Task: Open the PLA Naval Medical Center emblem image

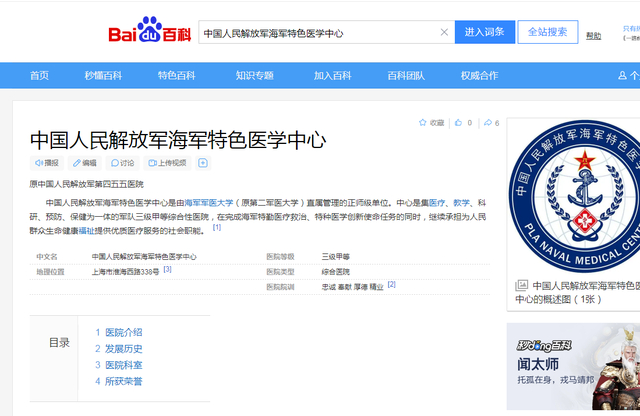Action: [574, 197]
